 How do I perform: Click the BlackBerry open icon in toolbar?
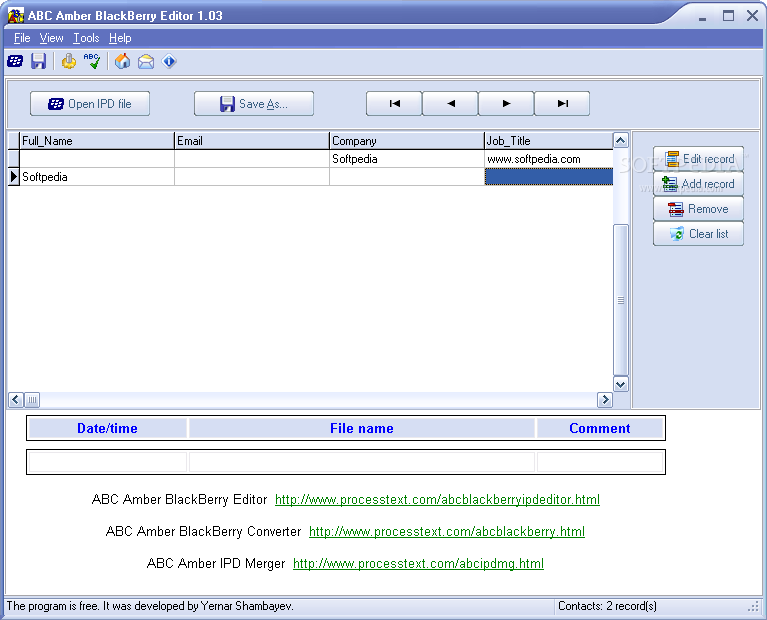[15, 62]
